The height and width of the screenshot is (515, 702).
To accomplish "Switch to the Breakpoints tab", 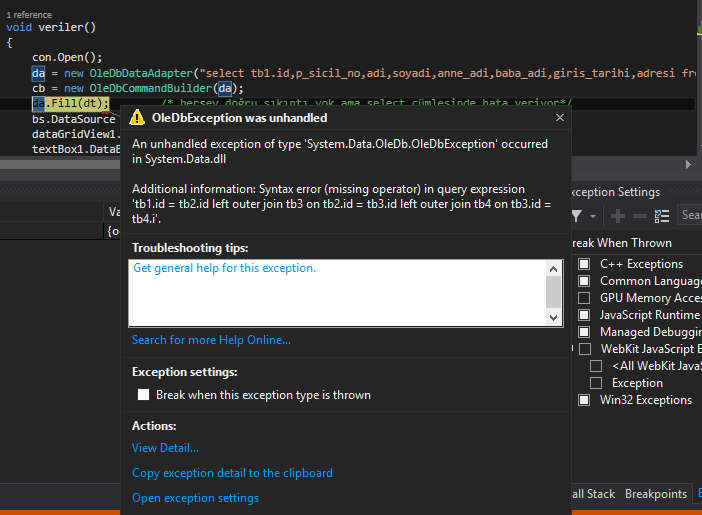I will 656,494.
